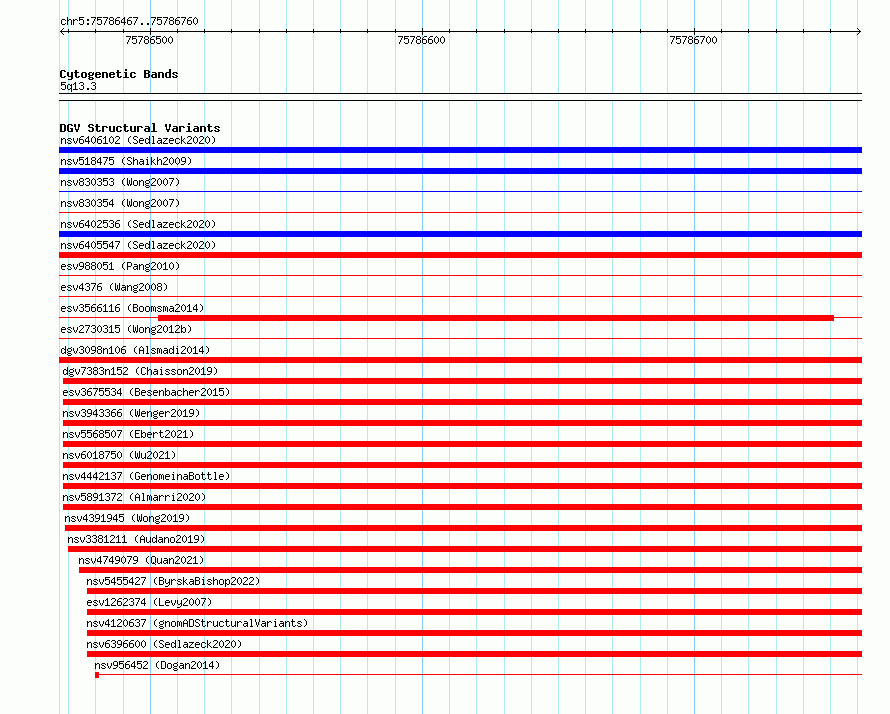Viewport: 890px width, 714px height.
Task: Click thick red bar of esv3566116 track
Action: coord(496,318)
